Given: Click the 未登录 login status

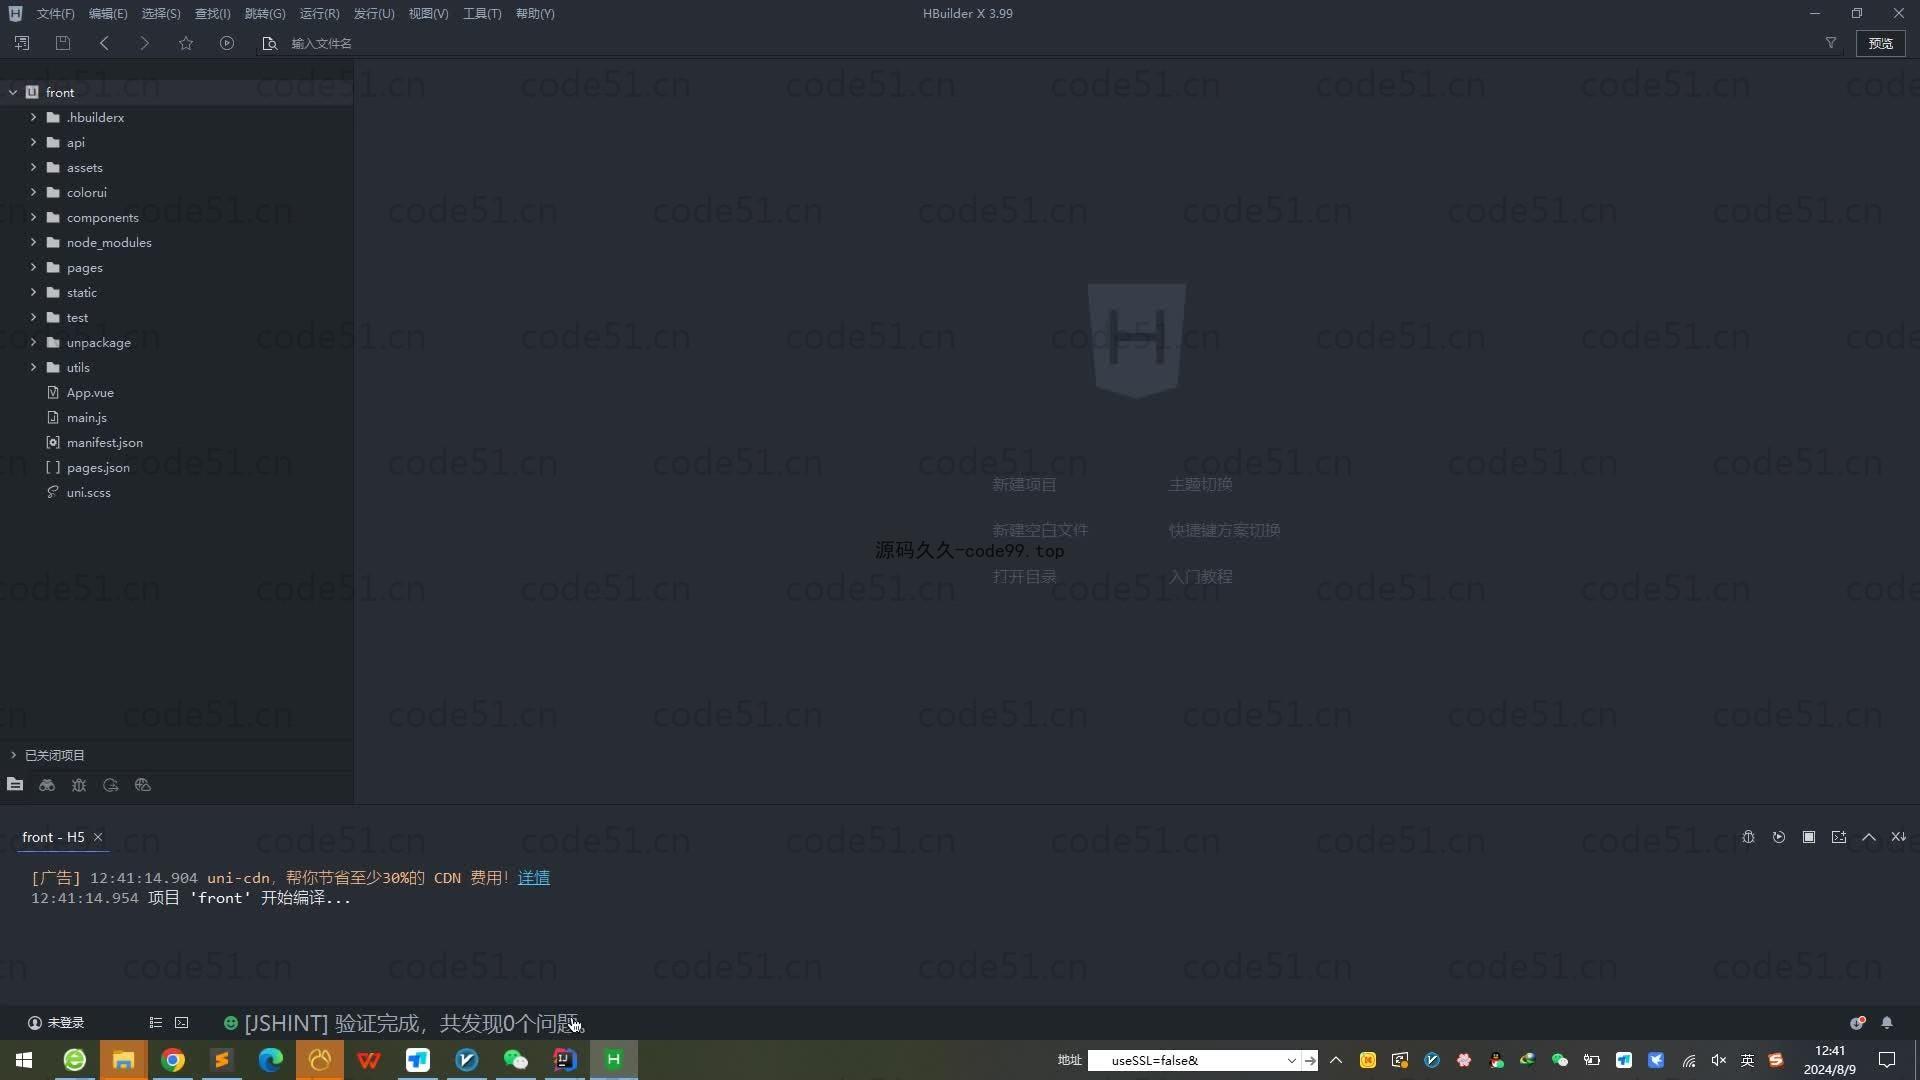Looking at the screenshot, I should click(x=56, y=1023).
